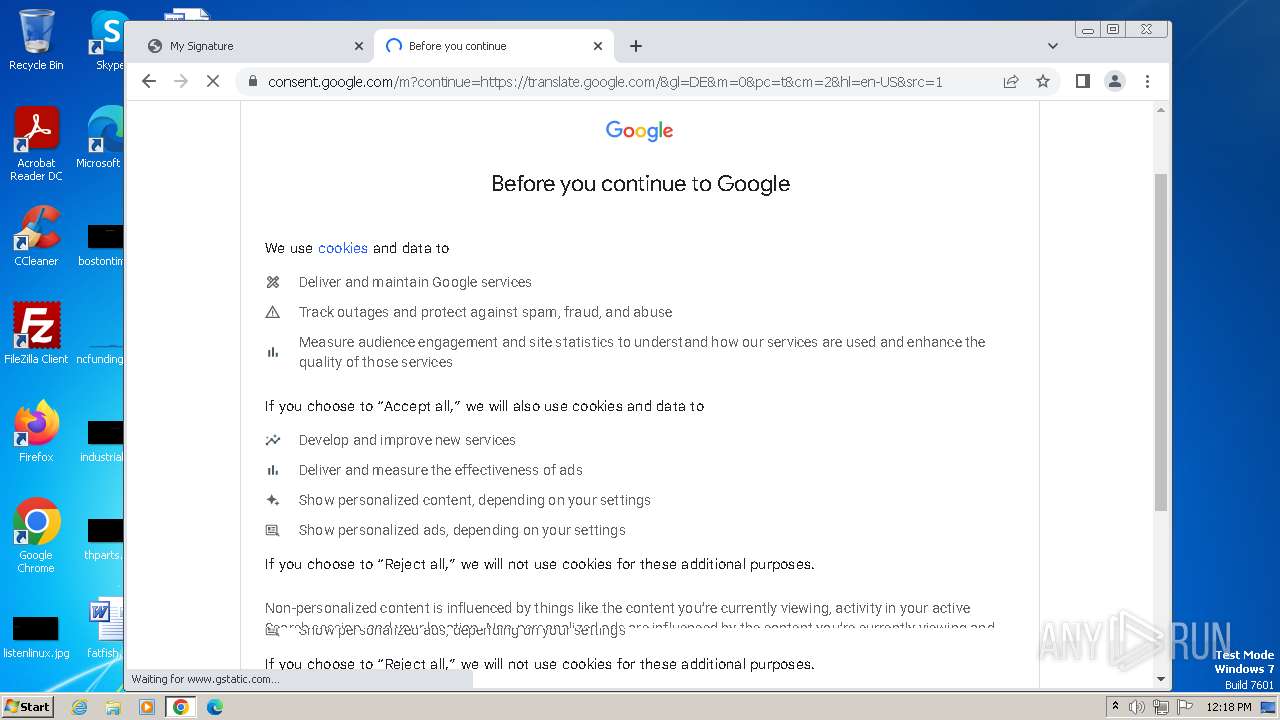Open the Action Center flag icon
This screenshot has height=720, width=1280.
point(1184,707)
